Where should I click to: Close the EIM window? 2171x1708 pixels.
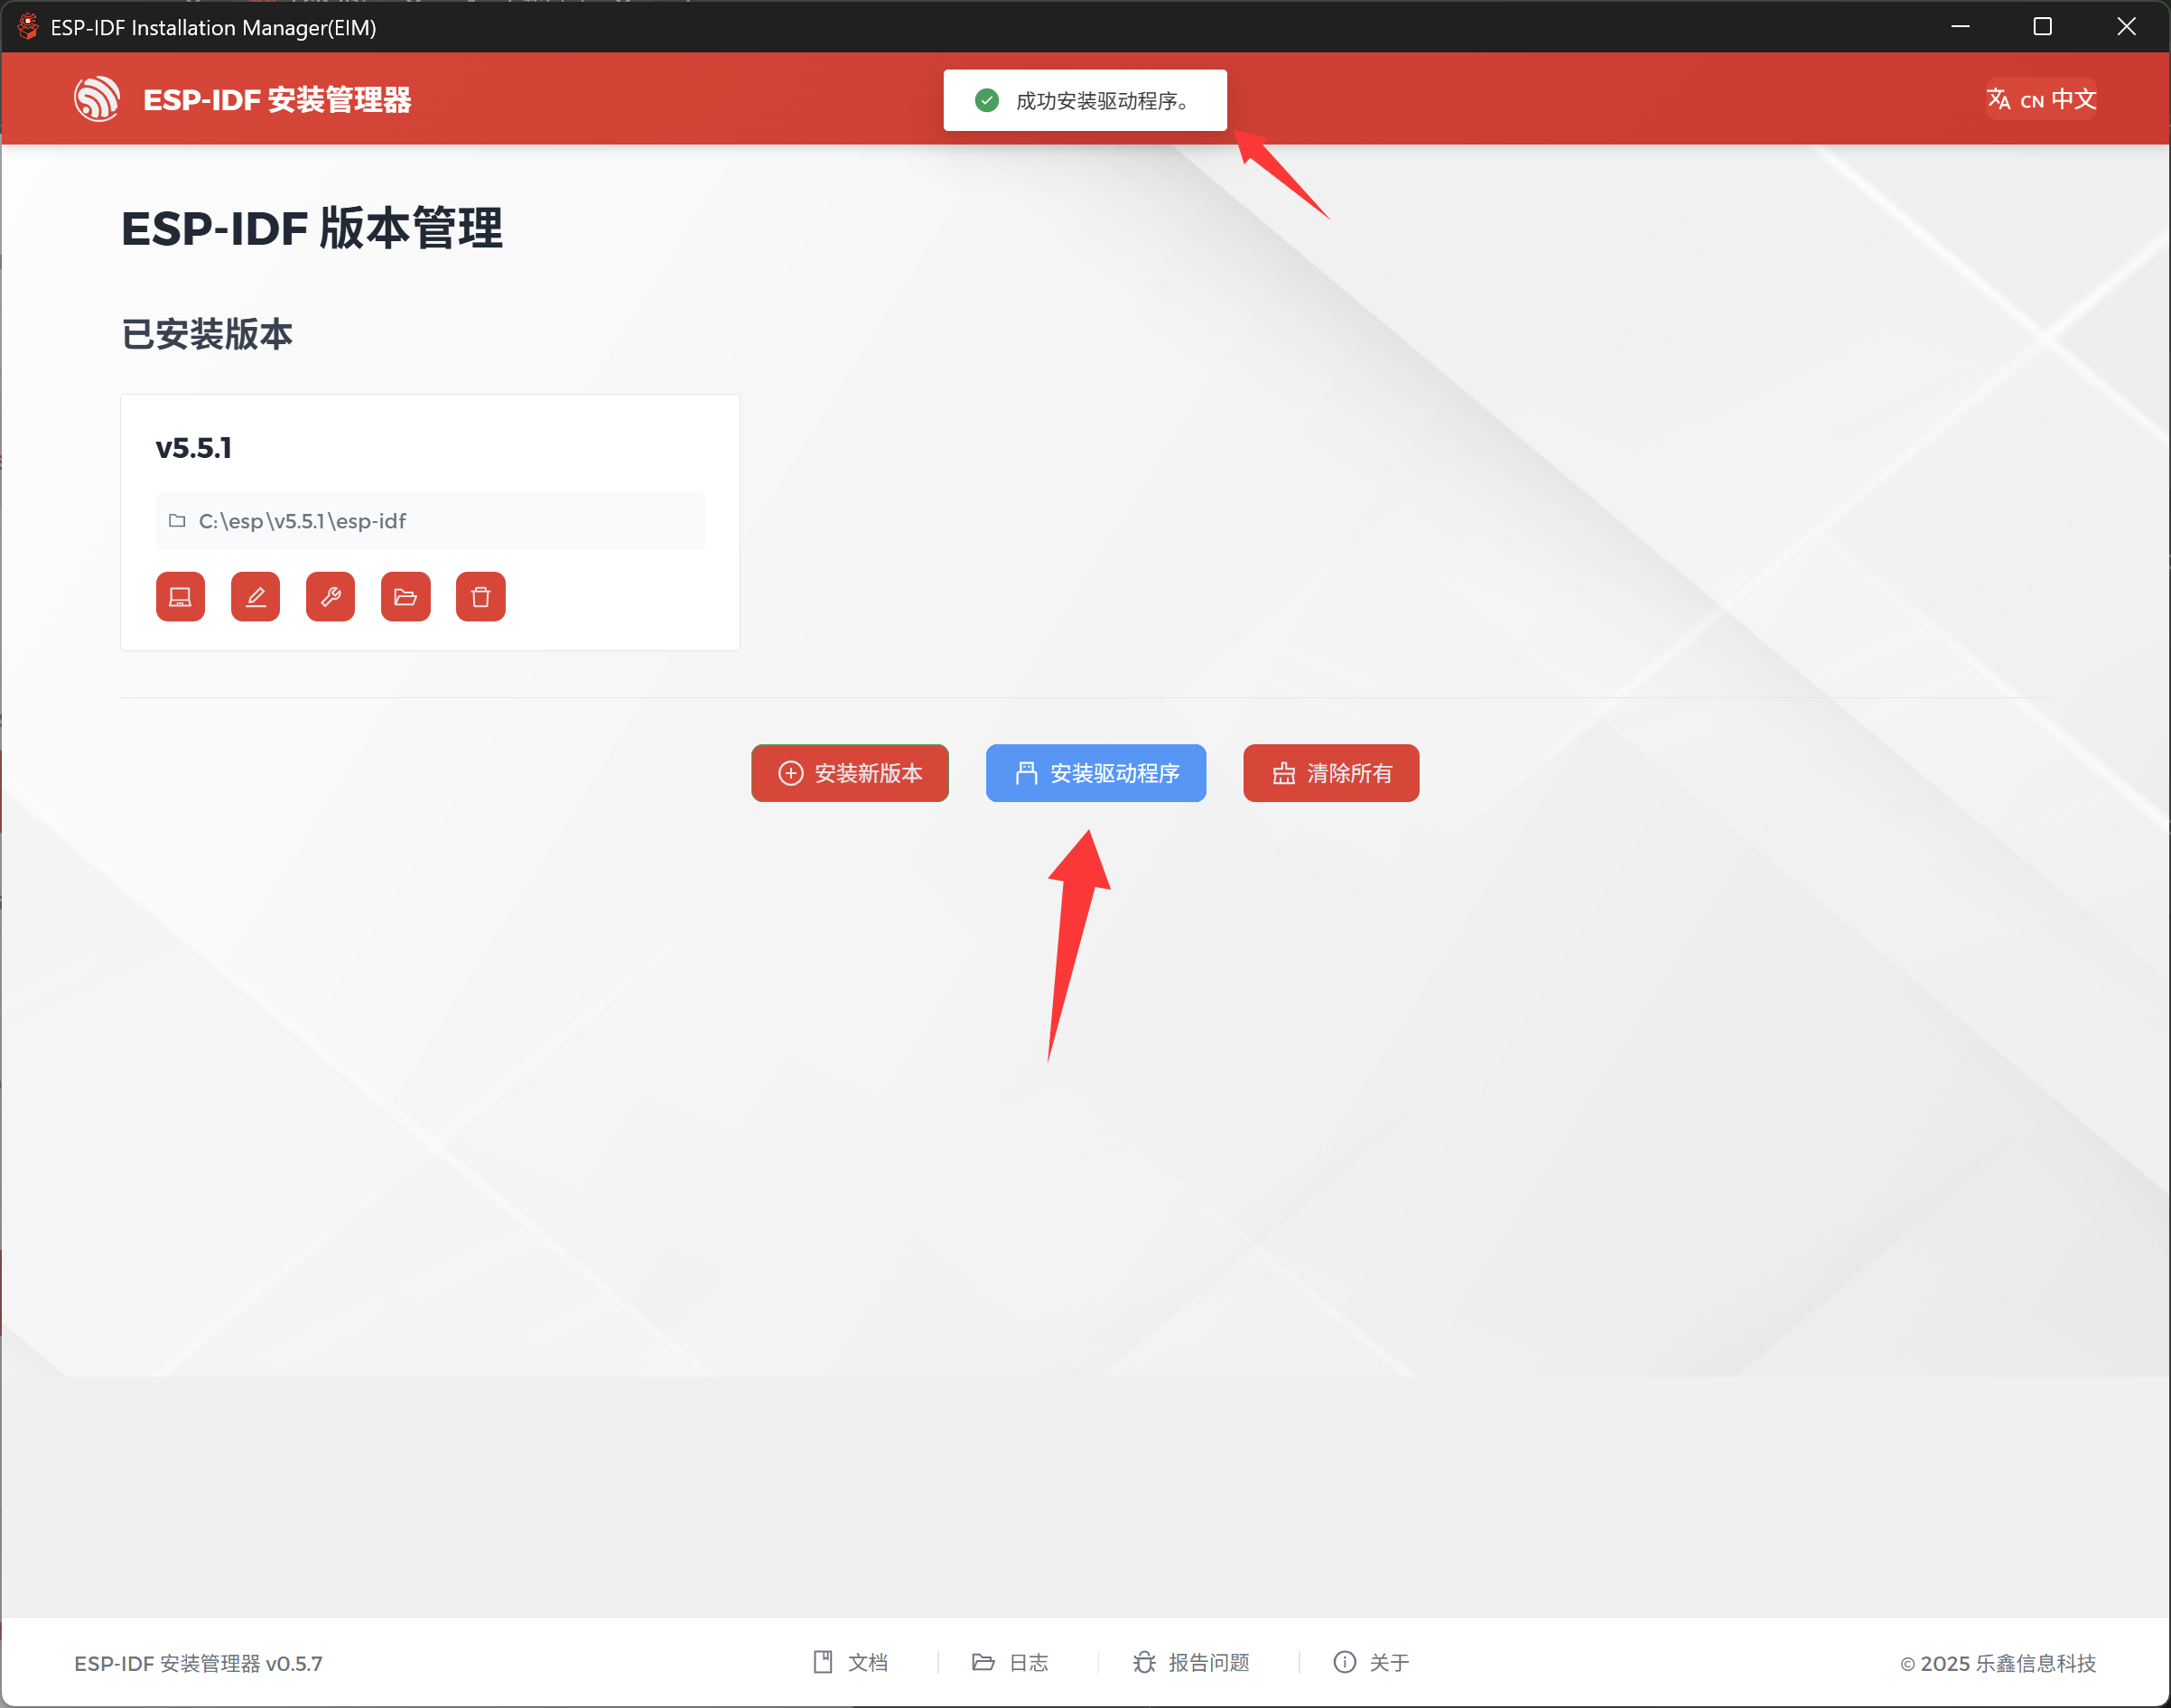coord(2126,26)
